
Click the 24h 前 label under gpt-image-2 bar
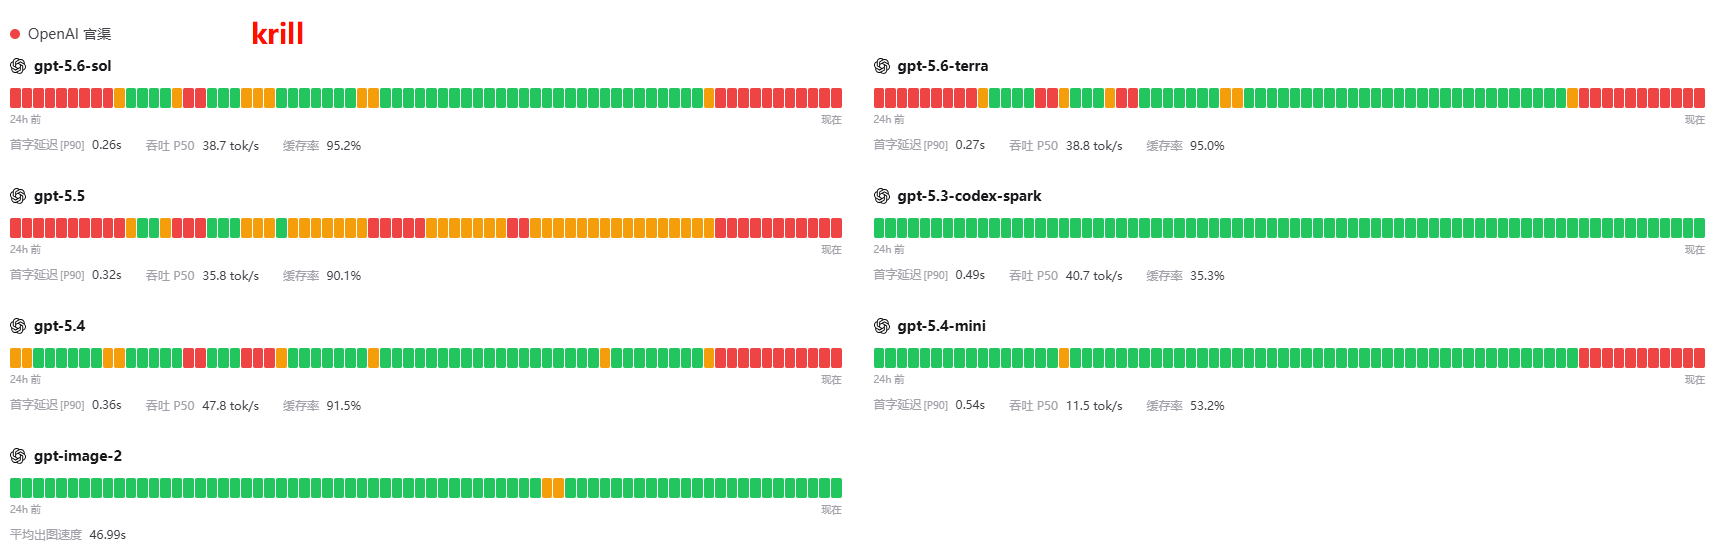click(x=26, y=509)
